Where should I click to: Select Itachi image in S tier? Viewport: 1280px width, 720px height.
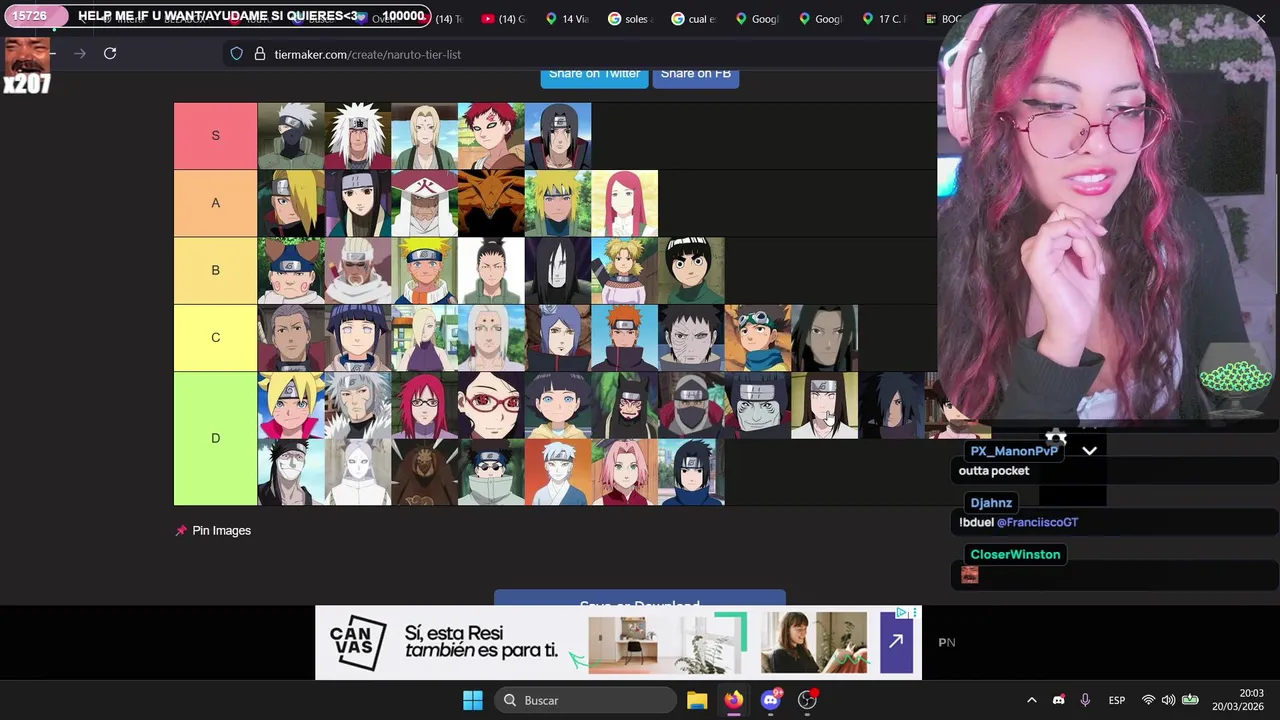click(558, 136)
